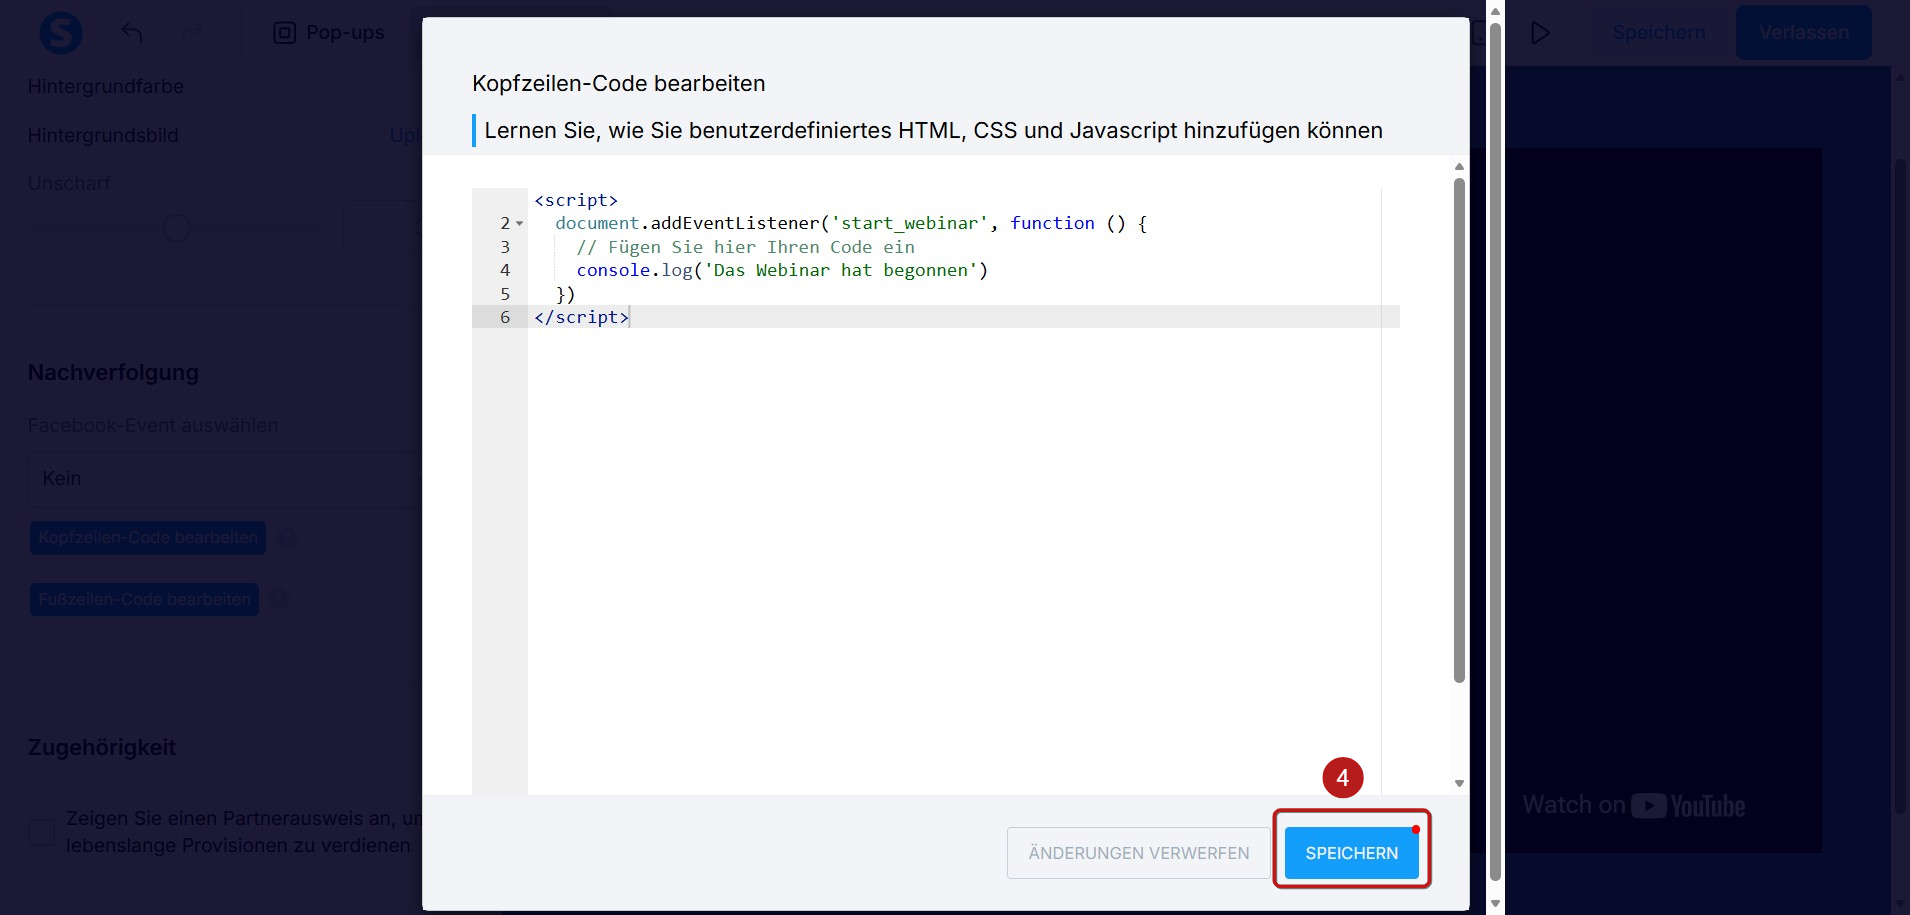This screenshot has width=1910, height=915.
Task: Click the Zugehörigkeit section heading
Action: tap(102, 748)
